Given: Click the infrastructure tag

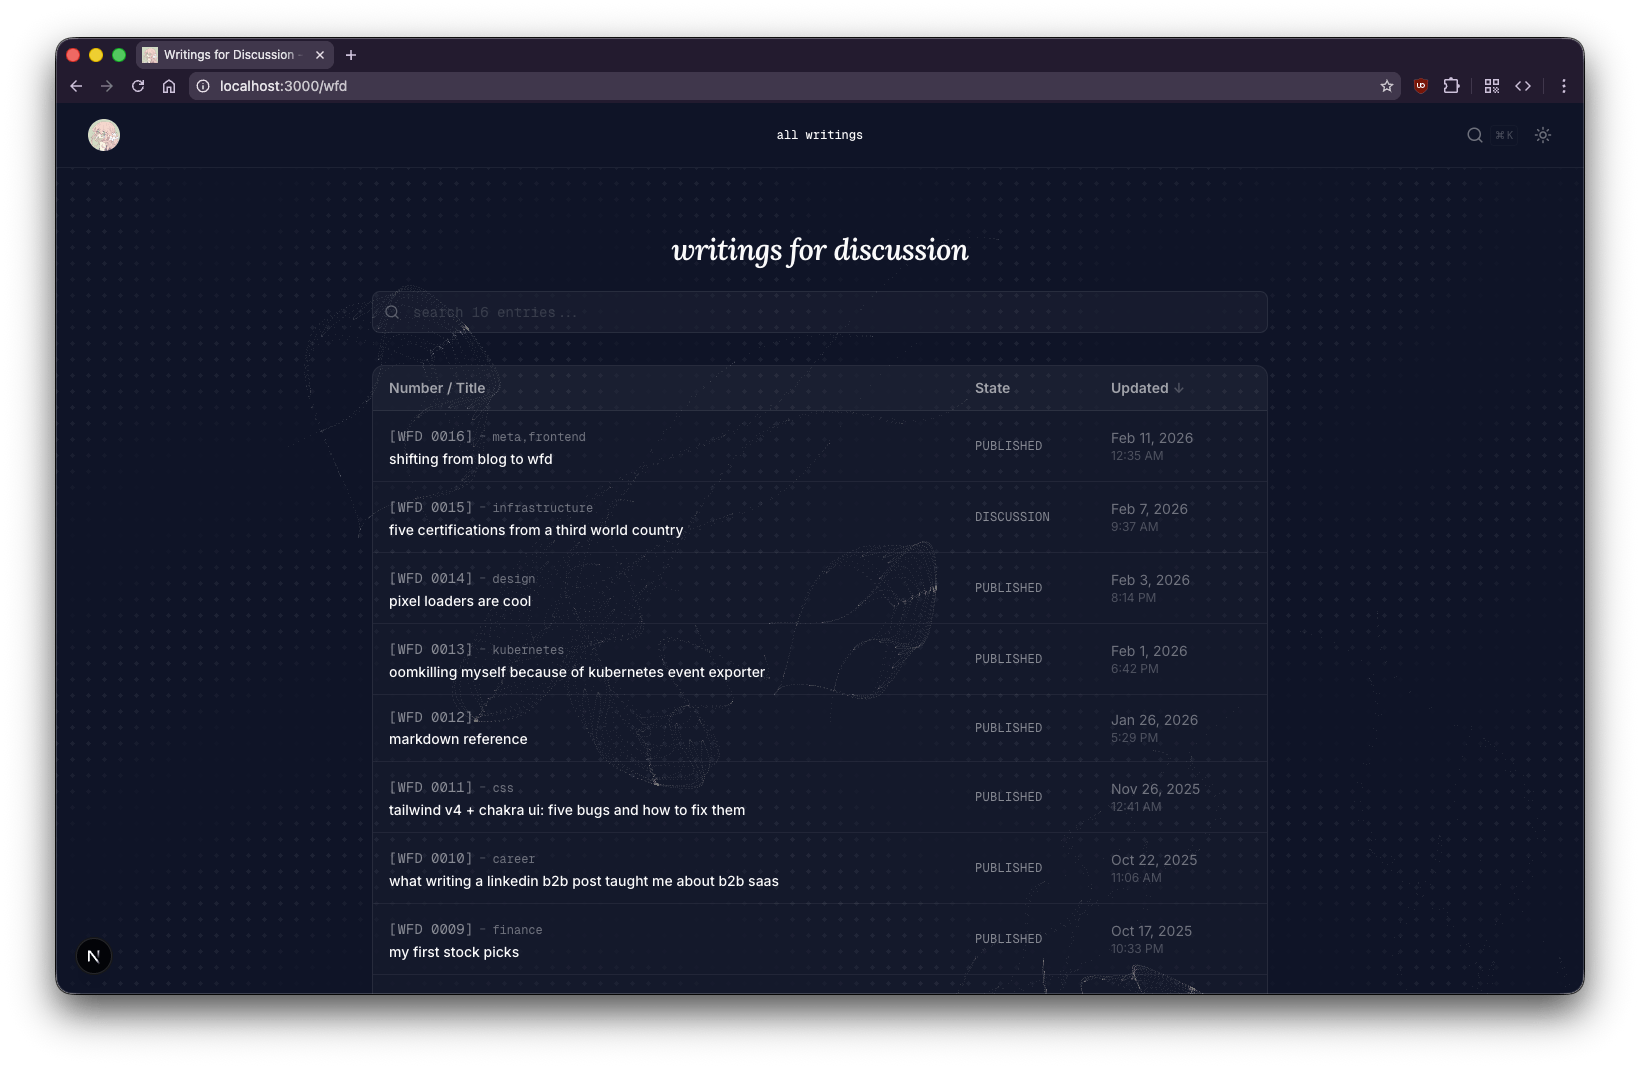Looking at the screenshot, I should 542,508.
